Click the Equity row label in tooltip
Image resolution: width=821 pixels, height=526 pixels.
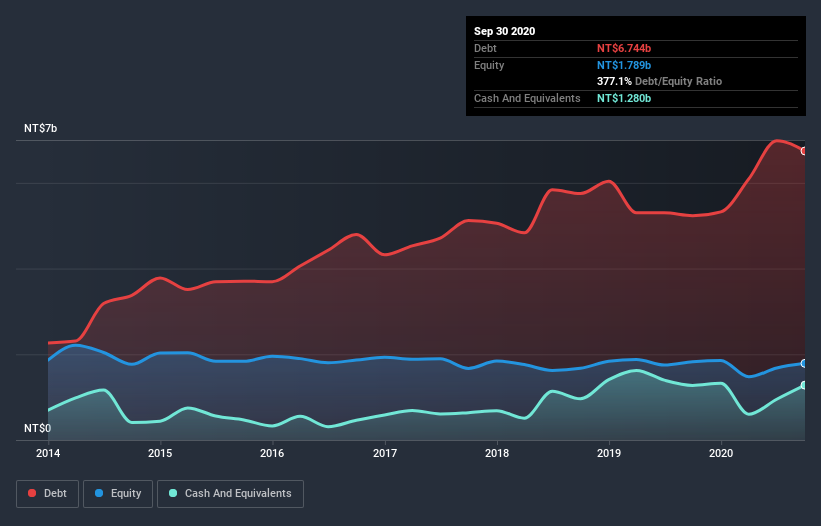[x=489, y=65]
